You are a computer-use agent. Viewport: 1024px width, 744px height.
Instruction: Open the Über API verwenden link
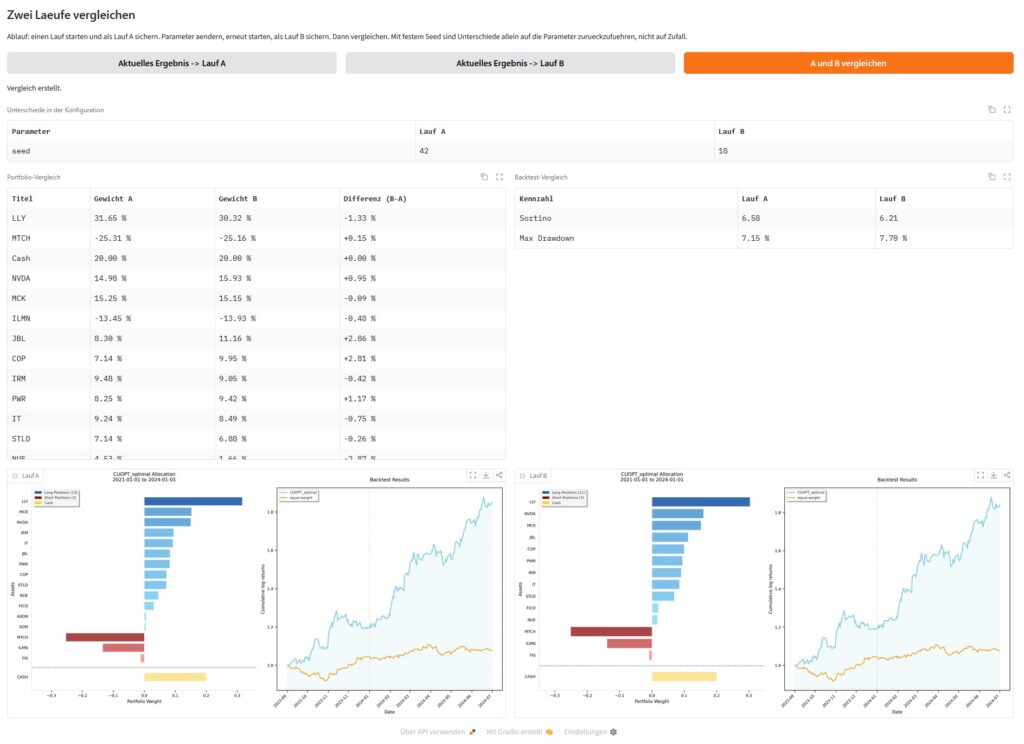point(438,732)
